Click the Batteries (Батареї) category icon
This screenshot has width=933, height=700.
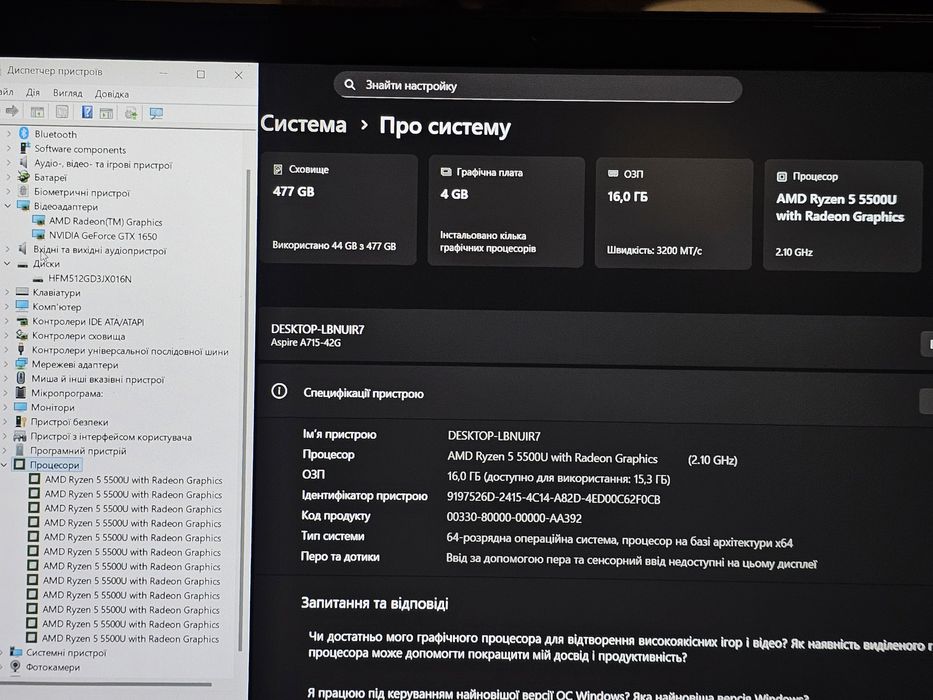pos(24,177)
